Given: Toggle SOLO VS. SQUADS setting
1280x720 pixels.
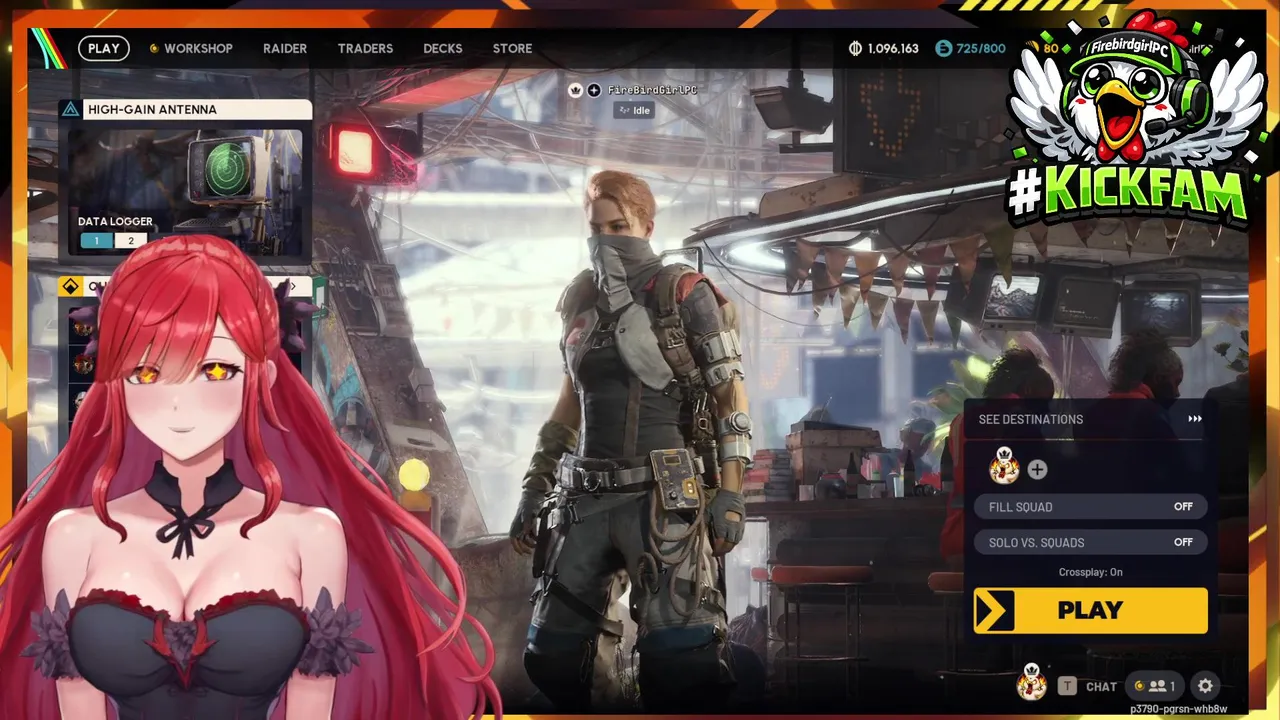Looking at the screenshot, I should click(1091, 542).
